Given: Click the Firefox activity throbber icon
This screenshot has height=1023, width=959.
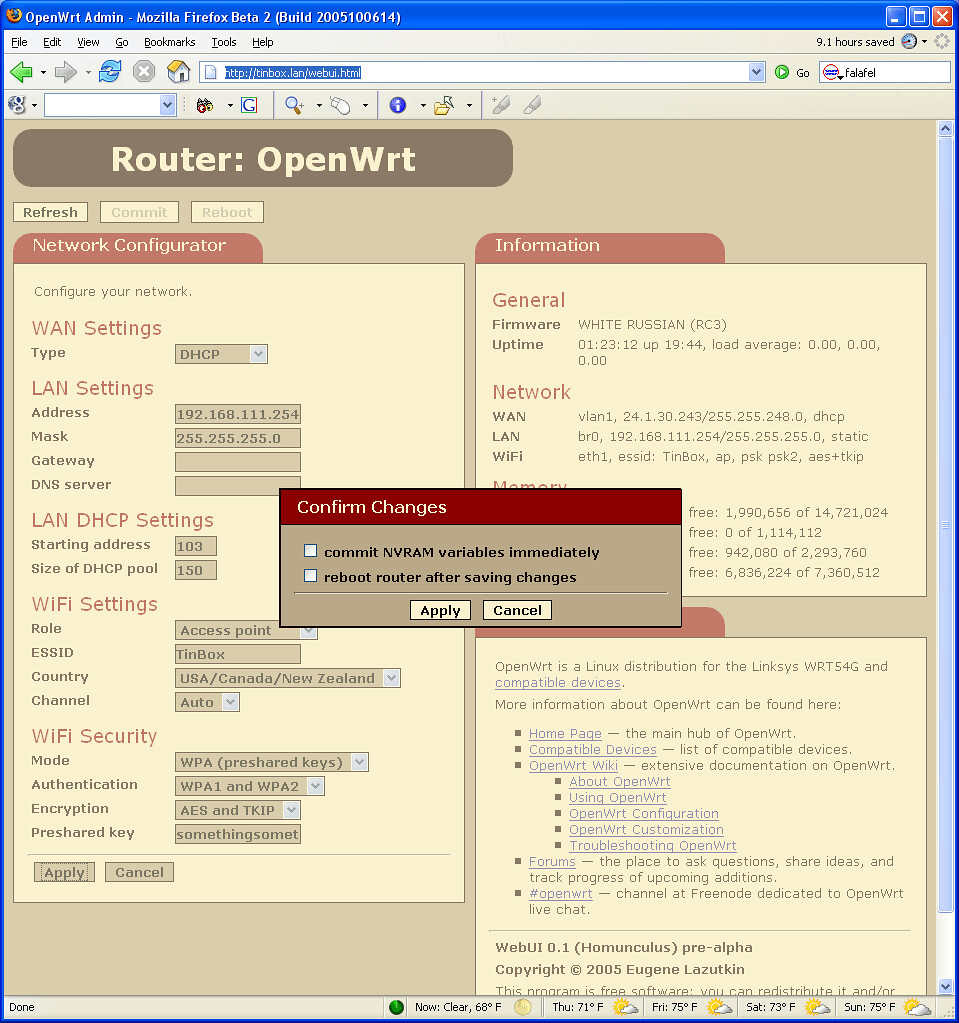Looking at the screenshot, I should click(x=942, y=42).
